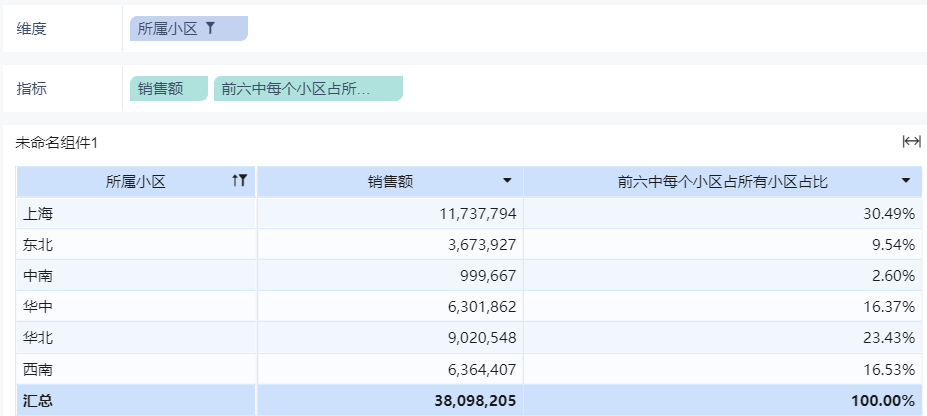Image resolution: width=927 pixels, height=416 pixels.
Task: Open the 销售额 column header dropdown arrow
Action: tap(507, 181)
